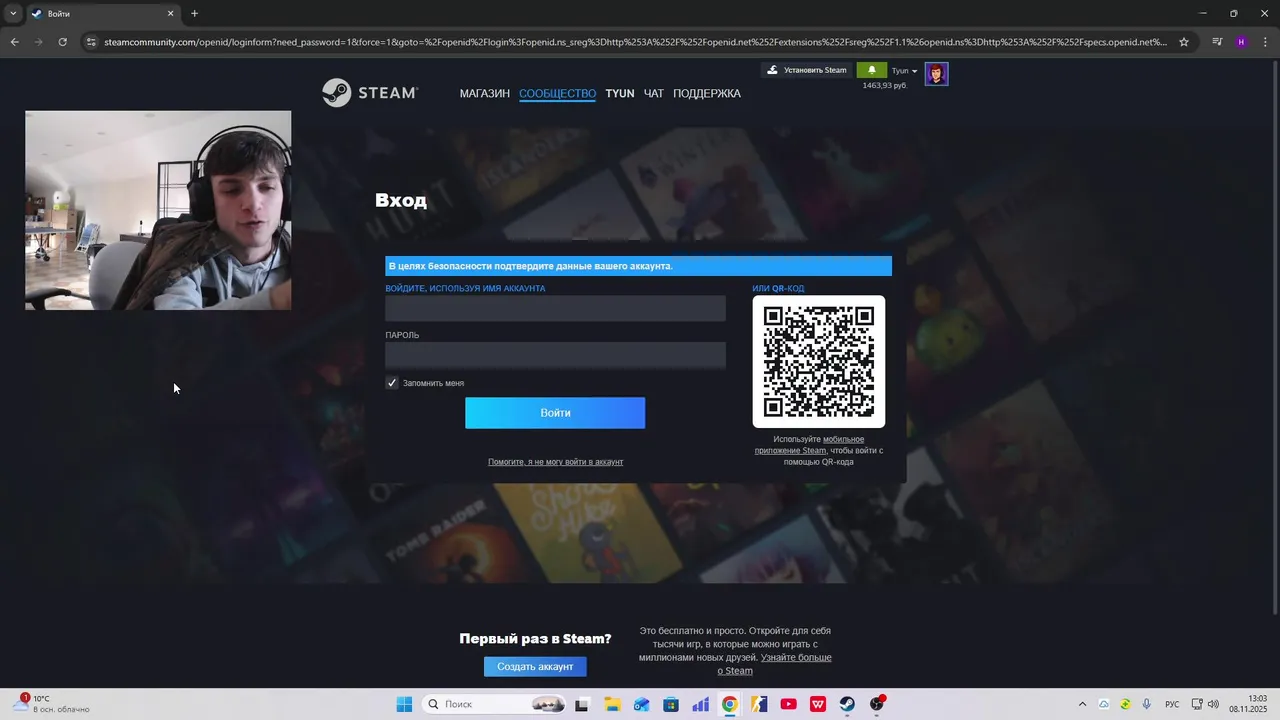Click the wallet balance 1463,93 руб.
This screenshot has width=1280, height=720.
pyautogui.click(x=885, y=86)
